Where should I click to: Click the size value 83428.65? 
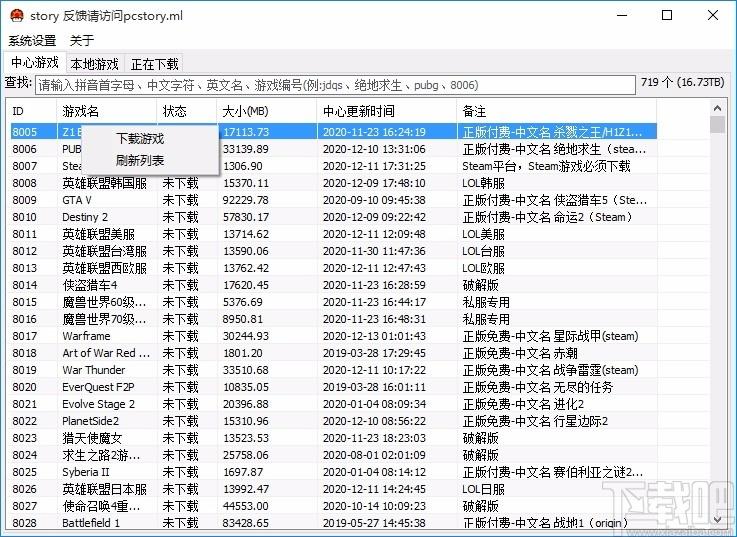point(245,523)
